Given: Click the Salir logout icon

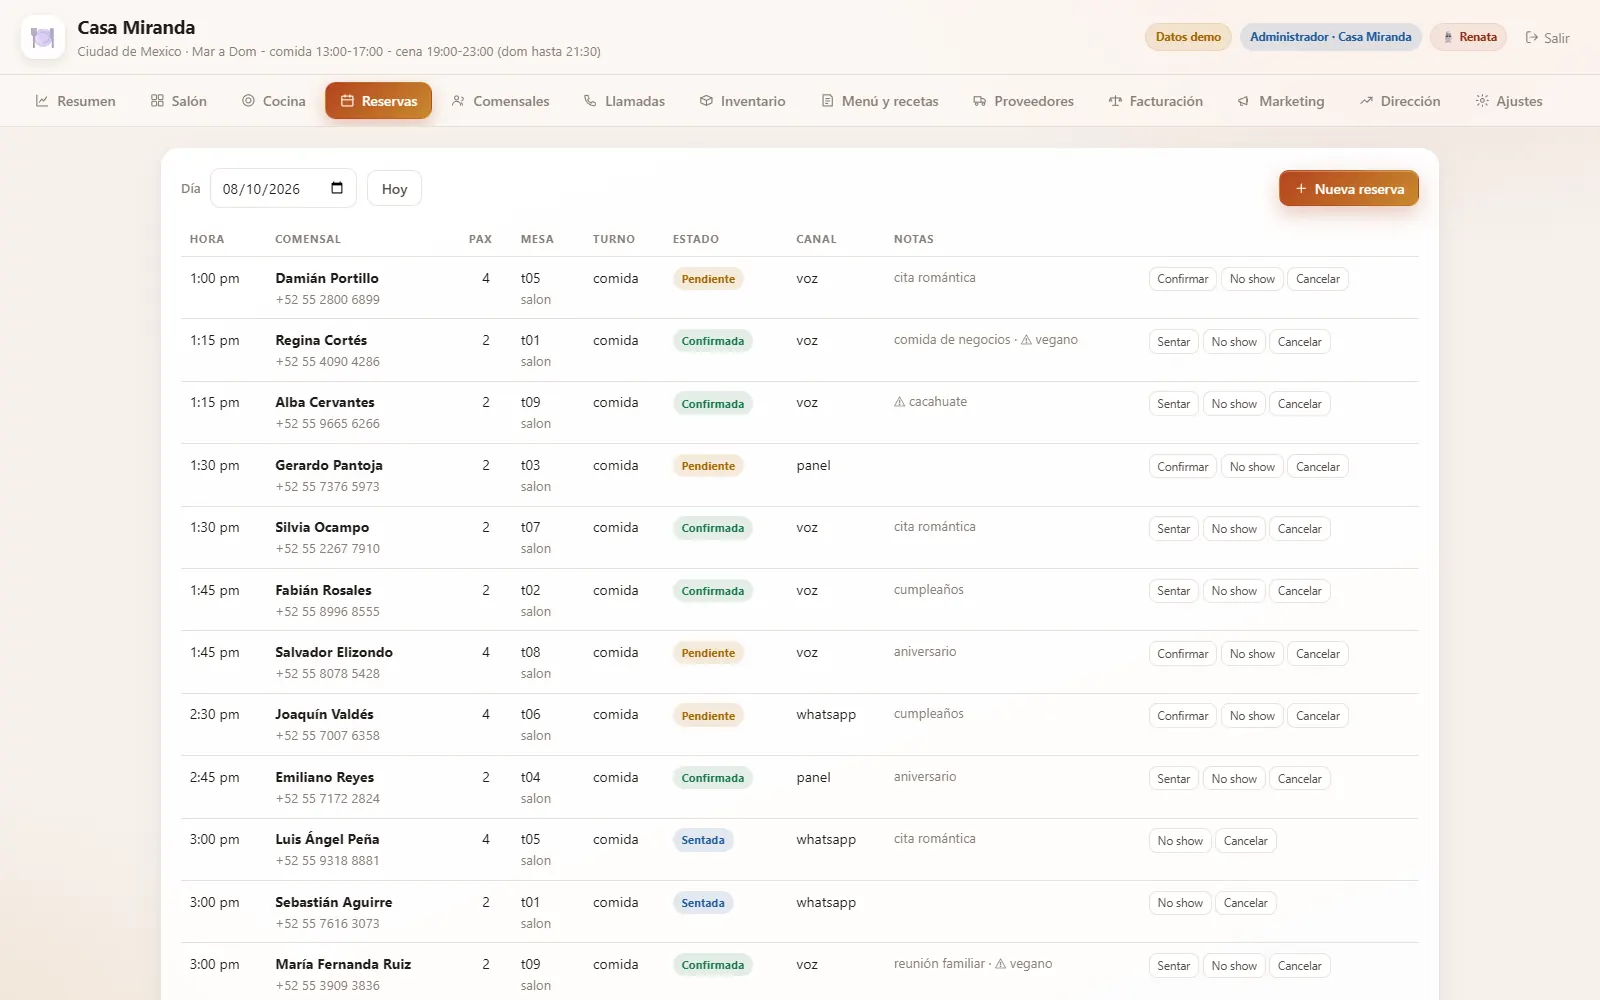Looking at the screenshot, I should click(x=1531, y=38).
